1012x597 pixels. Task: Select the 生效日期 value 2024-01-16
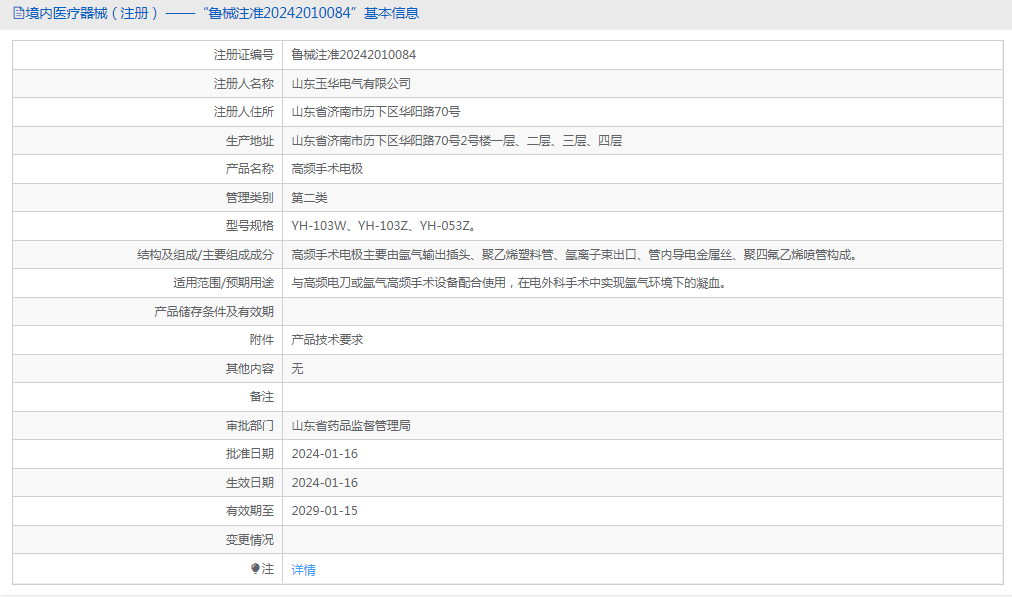point(324,483)
